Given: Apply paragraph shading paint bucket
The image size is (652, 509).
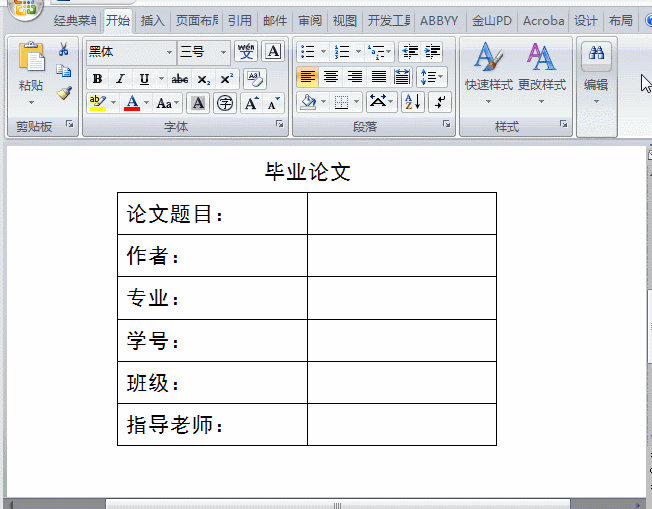Looking at the screenshot, I should pyautogui.click(x=308, y=102).
